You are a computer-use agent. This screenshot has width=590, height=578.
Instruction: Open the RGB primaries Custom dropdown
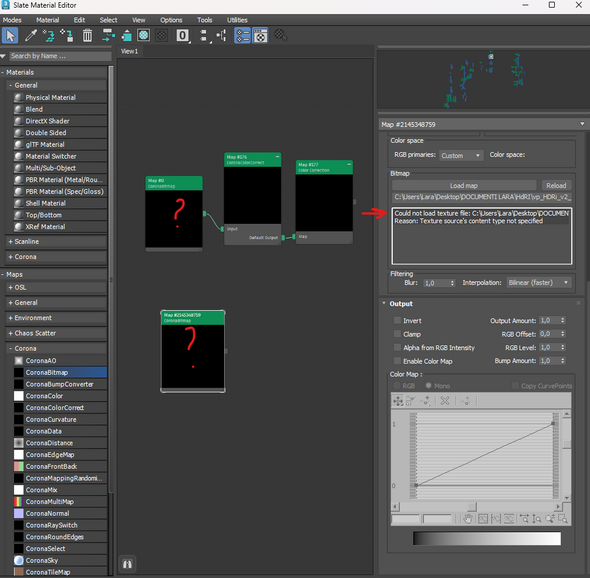tap(461, 155)
